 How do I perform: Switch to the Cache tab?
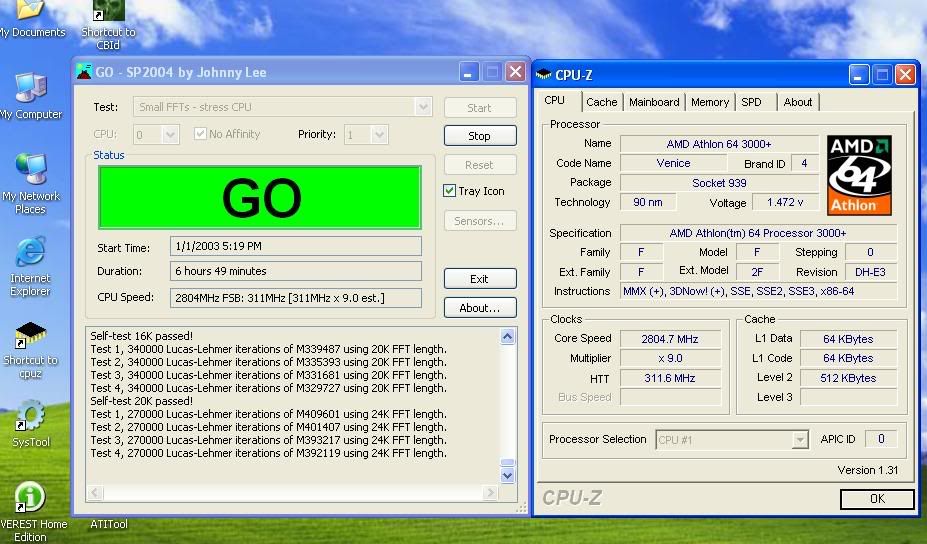tap(601, 102)
